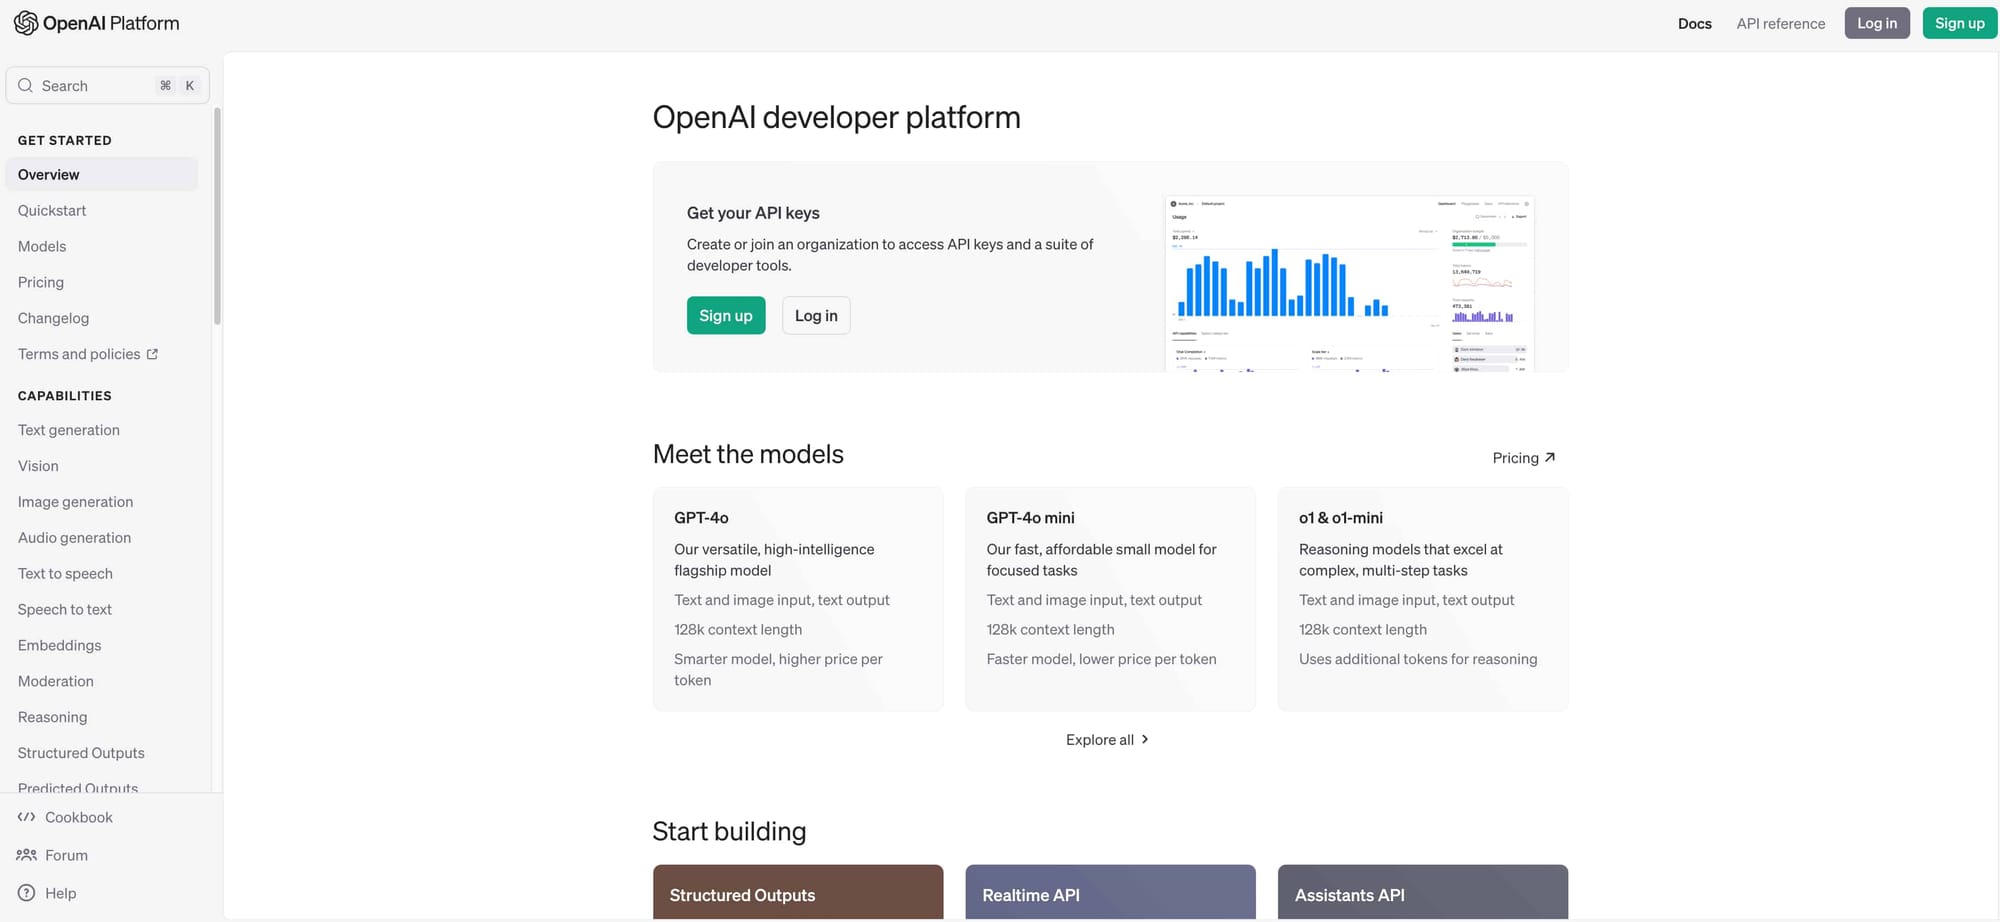Click the Explore all chevron arrow
The height and width of the screenshot is (922, 2000).
click(x=1145, y=739)
